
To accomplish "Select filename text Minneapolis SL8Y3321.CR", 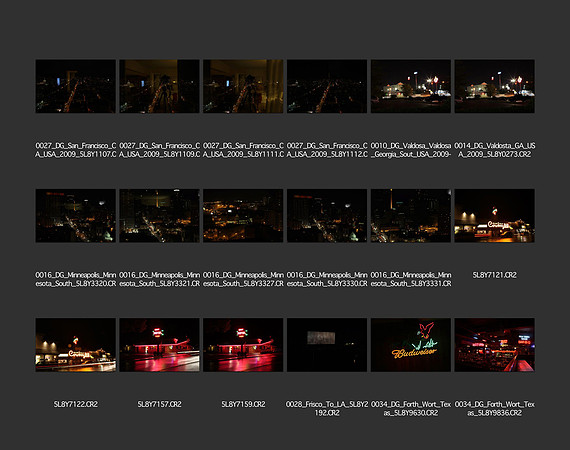I will point(159,279).
